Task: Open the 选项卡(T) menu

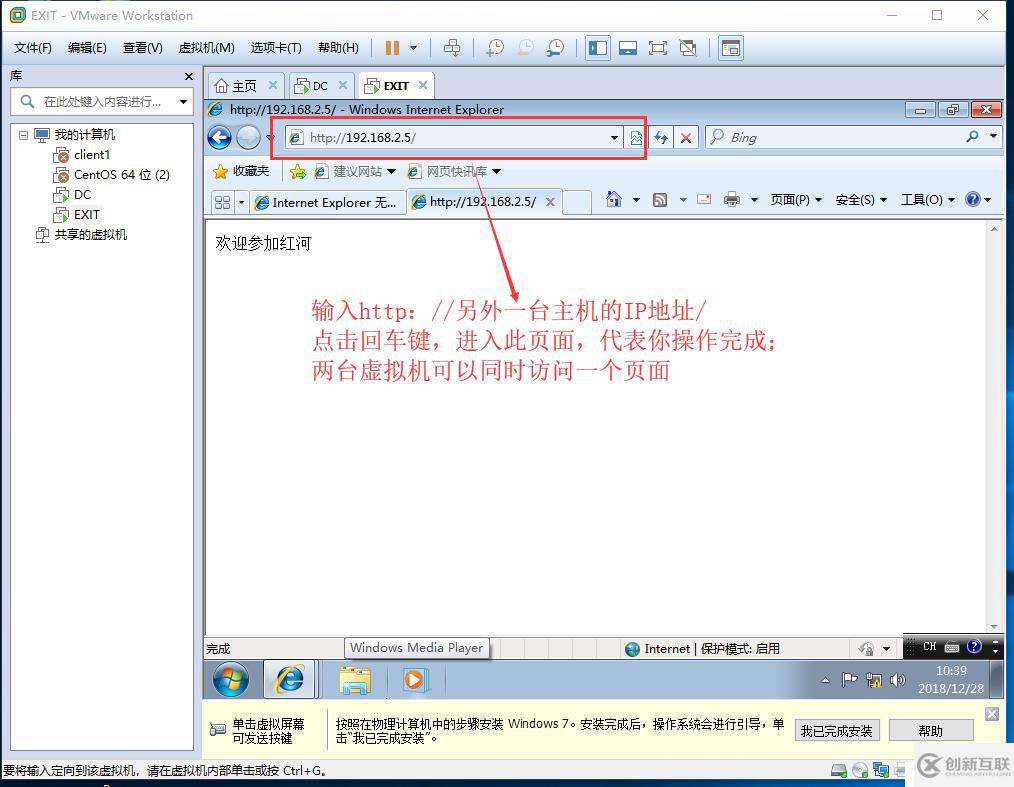Action: (275, 48)
